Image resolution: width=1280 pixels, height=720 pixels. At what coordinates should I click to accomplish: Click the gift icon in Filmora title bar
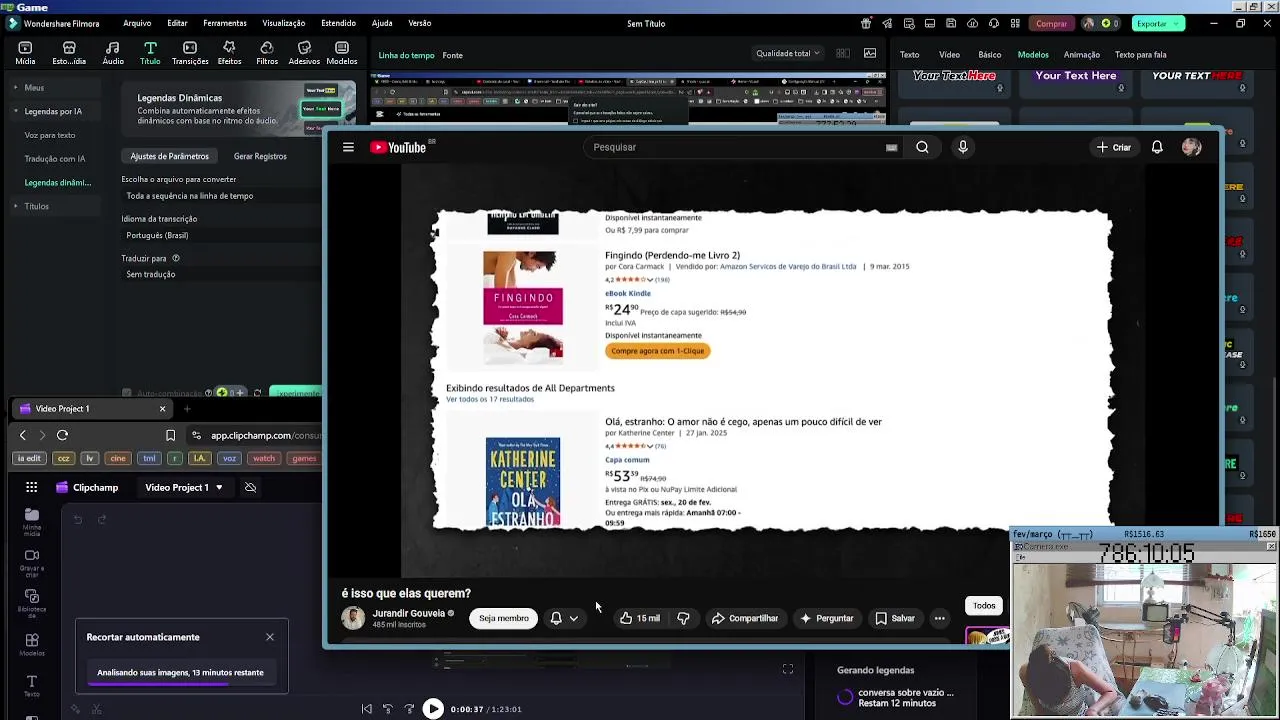[866, 23]
